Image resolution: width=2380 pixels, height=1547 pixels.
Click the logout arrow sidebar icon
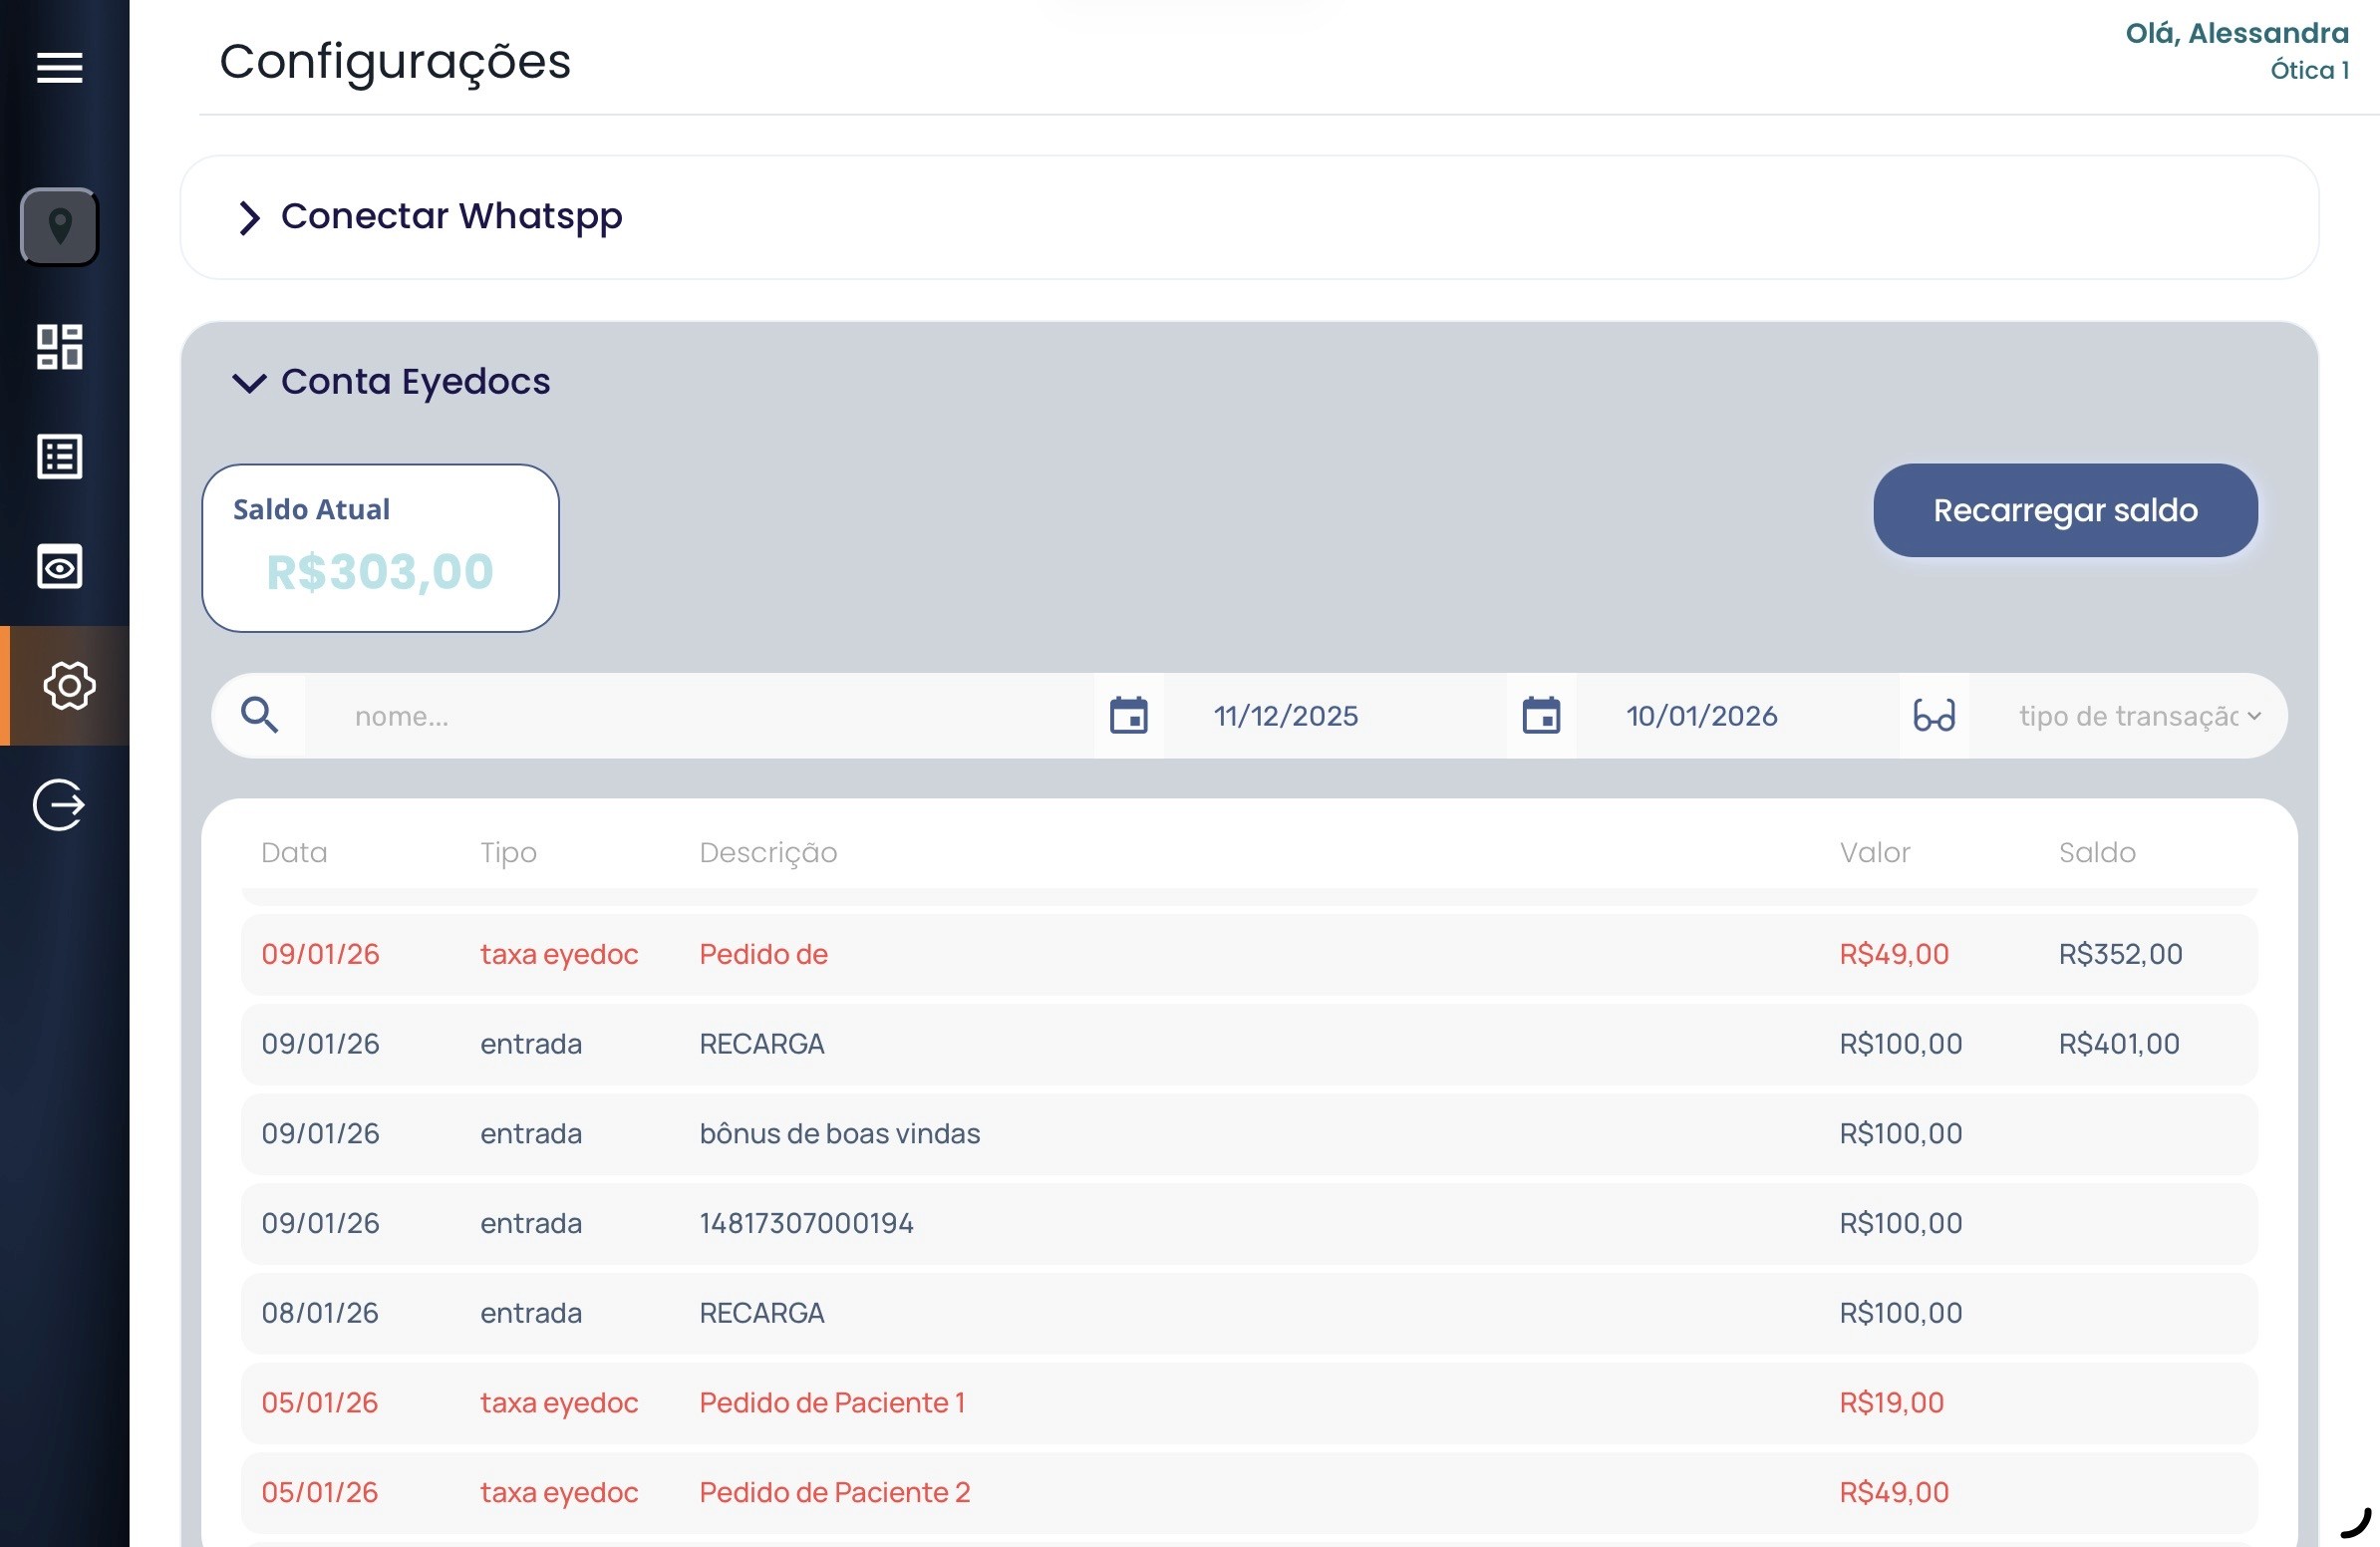click(59, 805)
